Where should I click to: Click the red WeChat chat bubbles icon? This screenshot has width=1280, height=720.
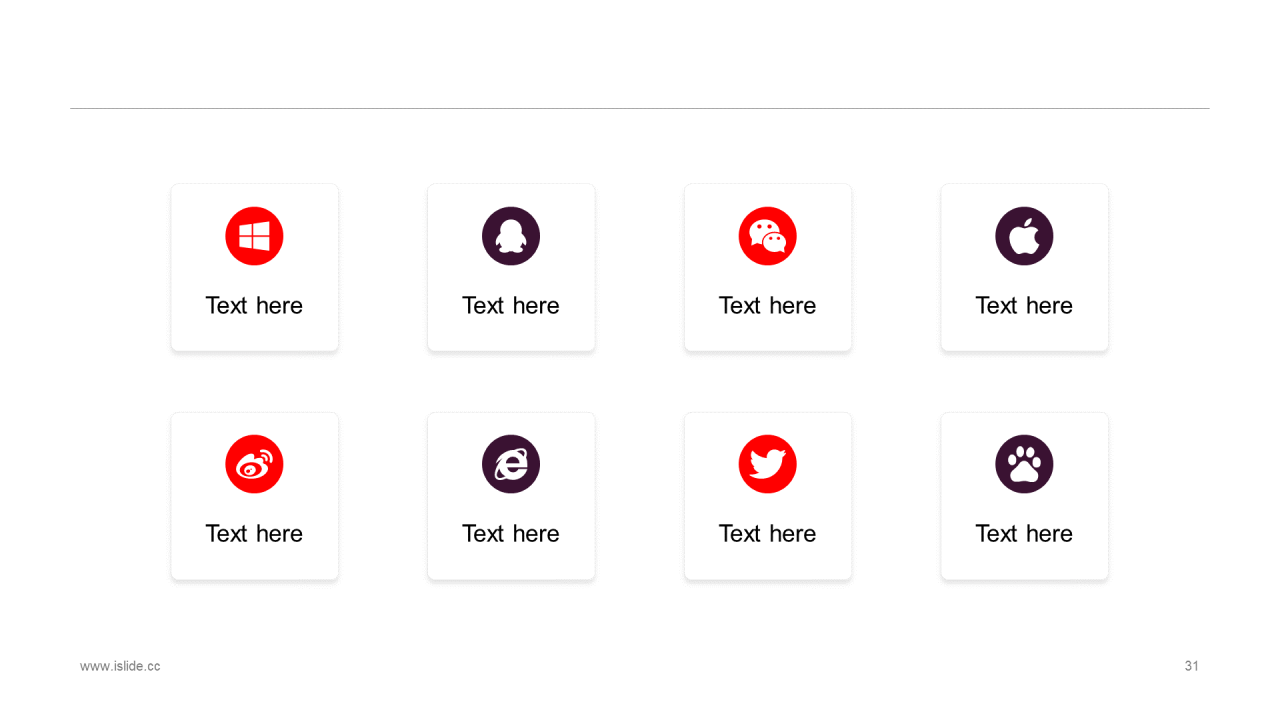click(768, 236)
